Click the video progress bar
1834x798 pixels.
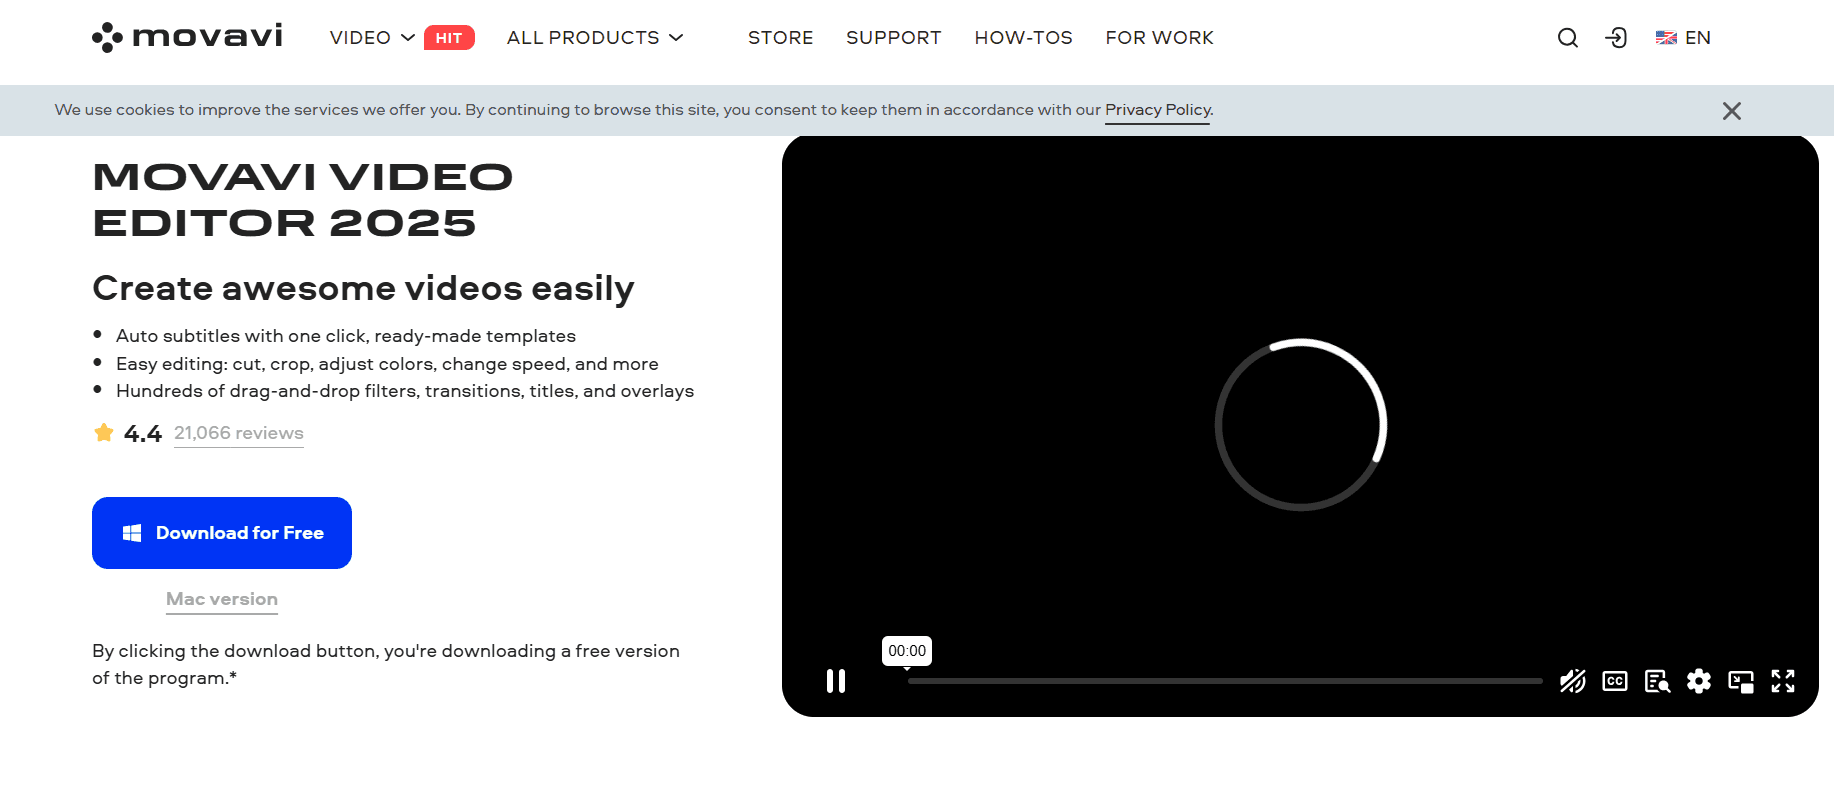[1224, 681]
